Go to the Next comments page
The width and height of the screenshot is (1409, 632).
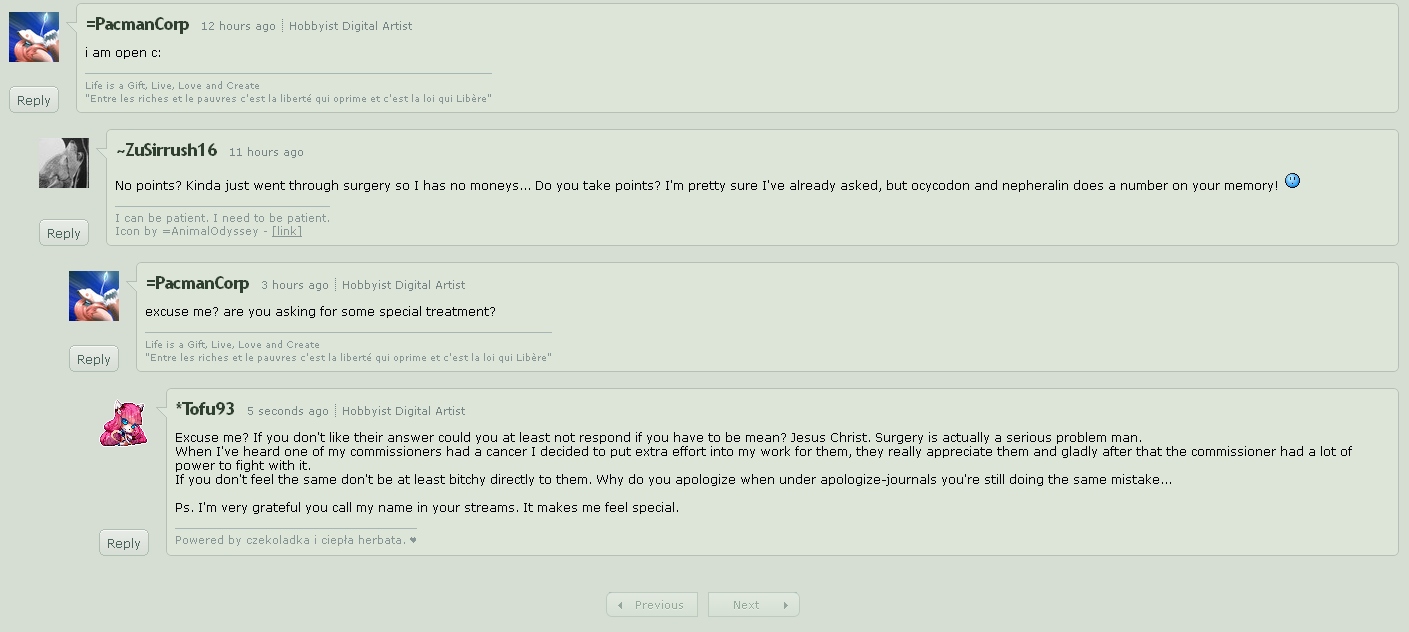(753, 605)
